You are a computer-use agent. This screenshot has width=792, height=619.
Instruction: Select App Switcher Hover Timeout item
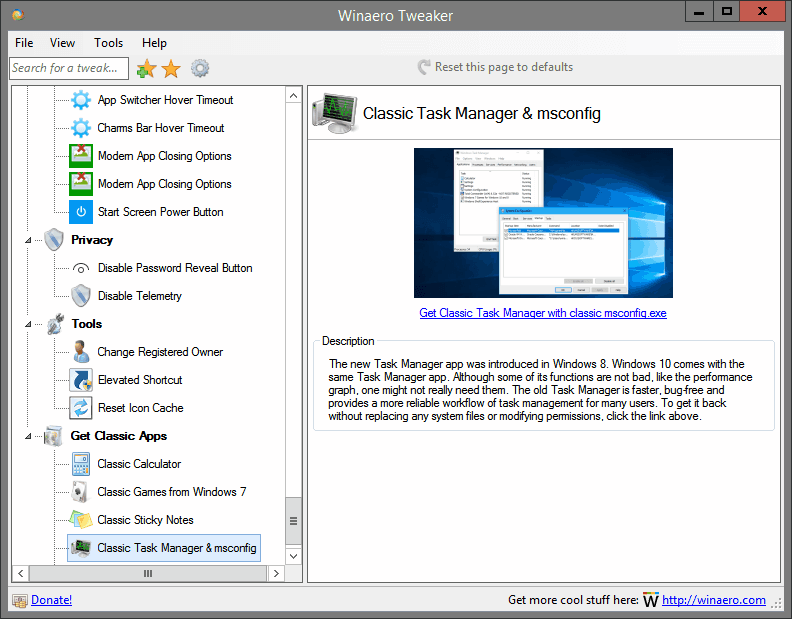click(165, 100)
